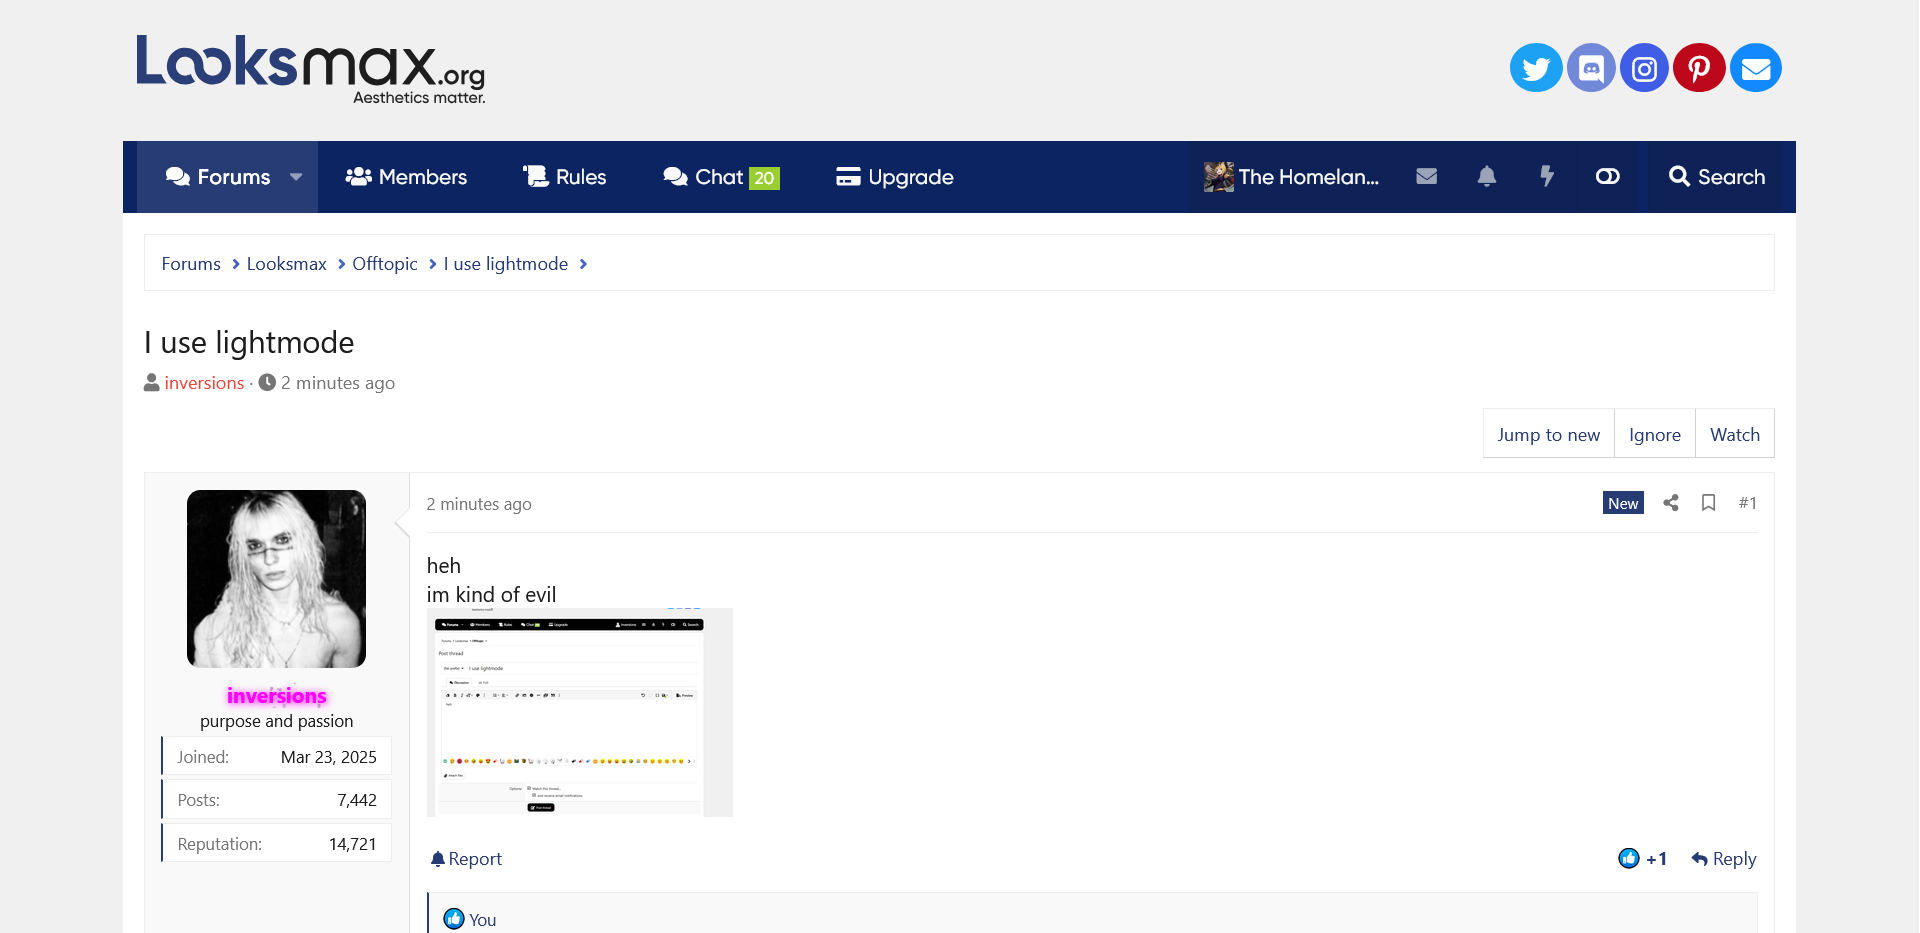The height and width of the screenshot is (933, 1920).
Task: Click 'You' in the reactions bar
Action: pos(483,920)
